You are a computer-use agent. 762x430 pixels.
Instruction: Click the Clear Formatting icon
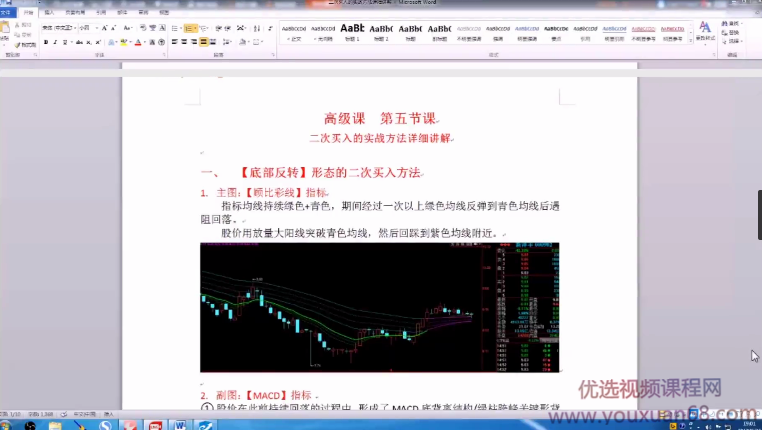coord(143,28)
